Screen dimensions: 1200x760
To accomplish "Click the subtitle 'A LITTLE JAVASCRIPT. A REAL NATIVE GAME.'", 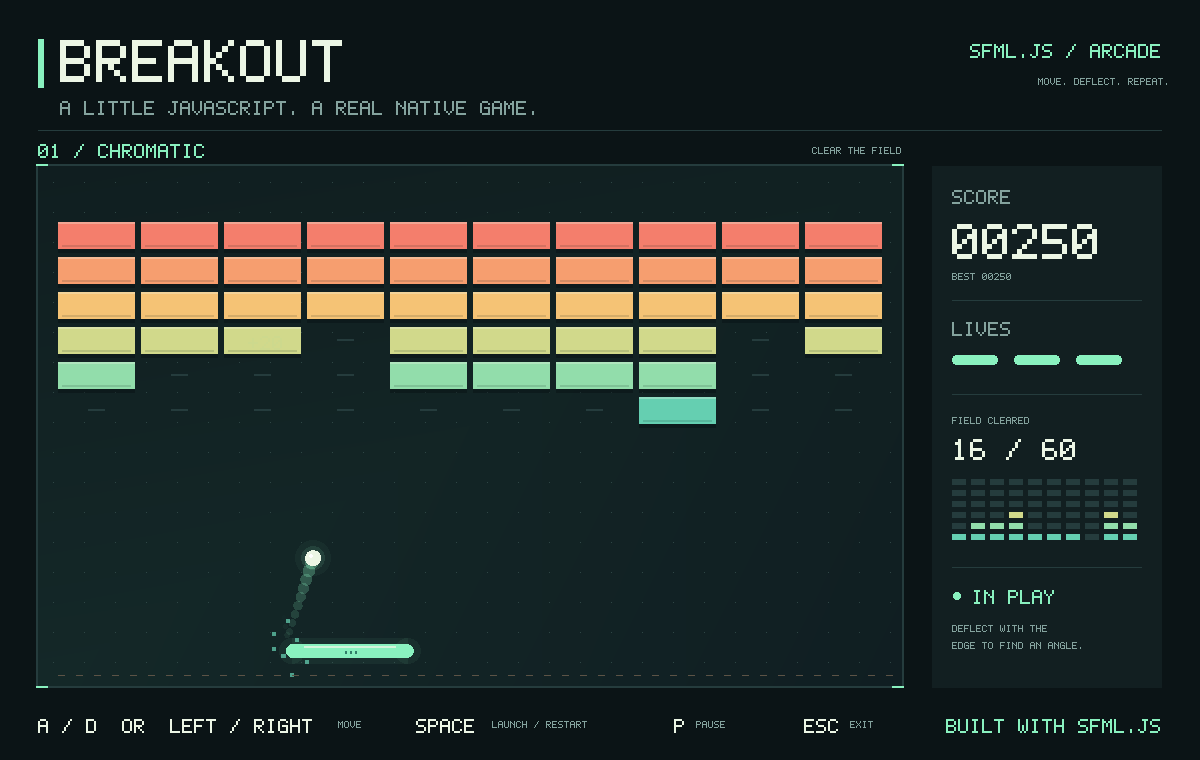I will pos(298,108).
